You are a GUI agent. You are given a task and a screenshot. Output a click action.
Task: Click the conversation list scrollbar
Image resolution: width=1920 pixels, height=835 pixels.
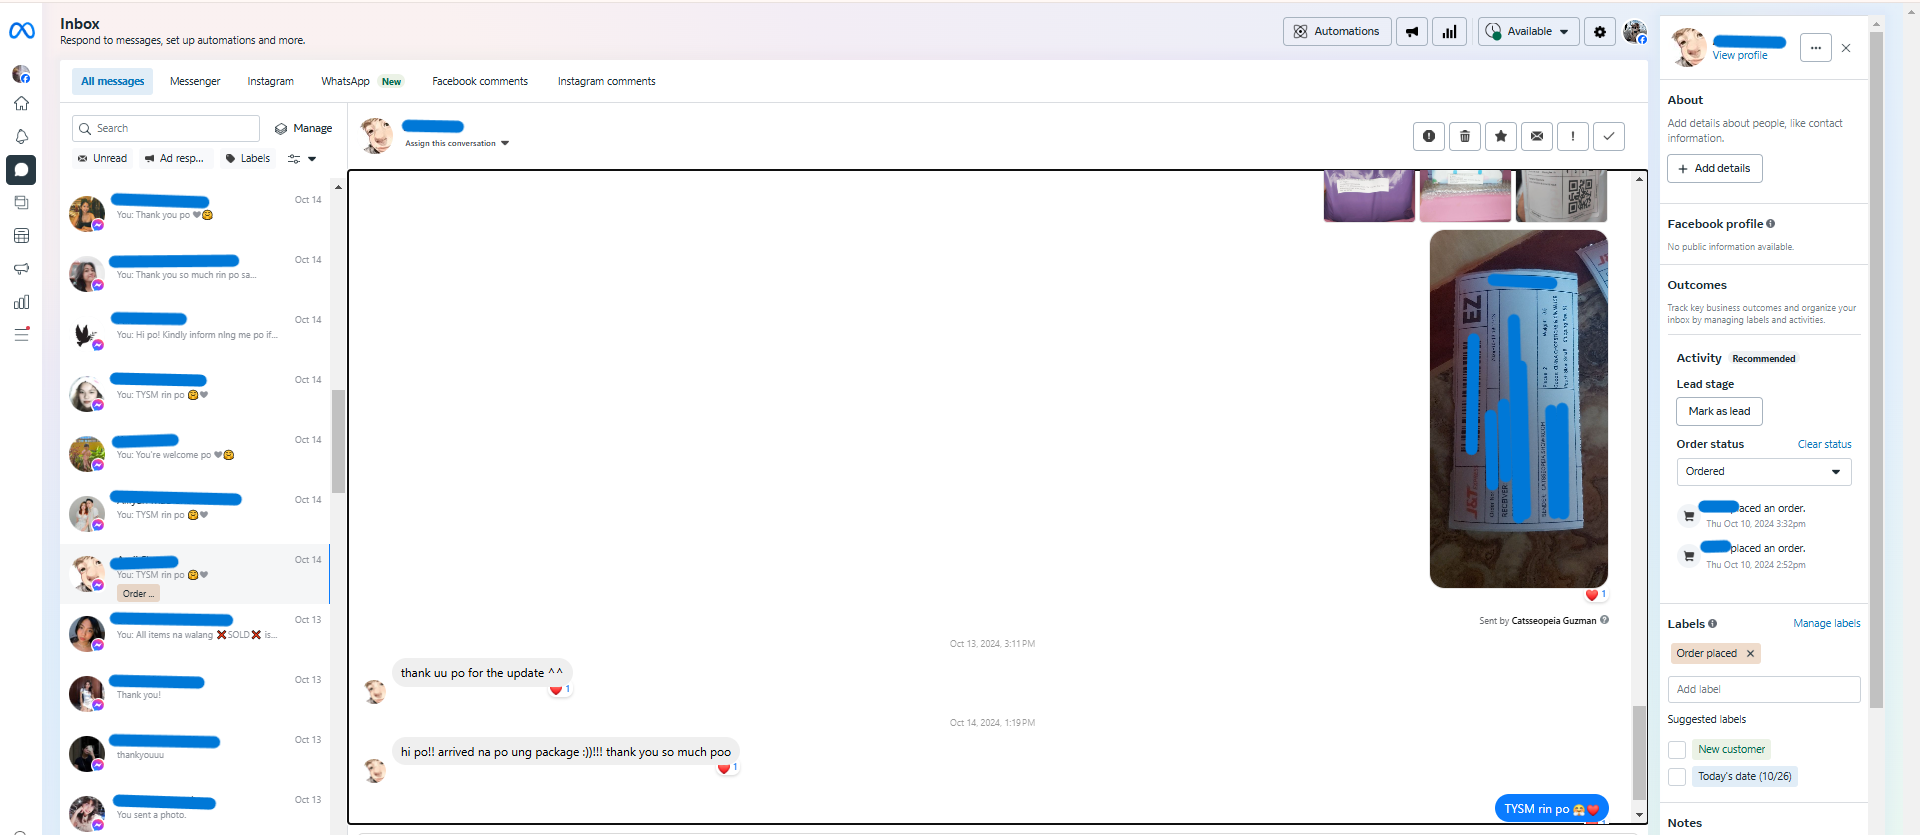(338, 441)
